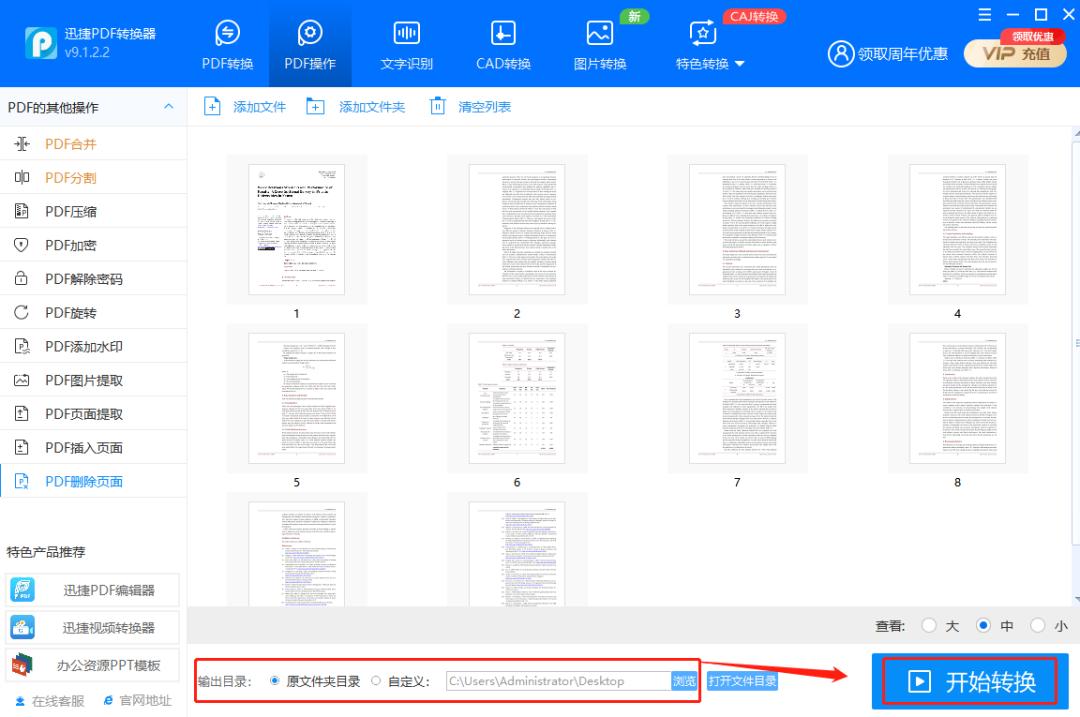This screenshot has width=1080, height=717.
Task: Click the 开始转换 start conversion button
Action: coord(969,681)
